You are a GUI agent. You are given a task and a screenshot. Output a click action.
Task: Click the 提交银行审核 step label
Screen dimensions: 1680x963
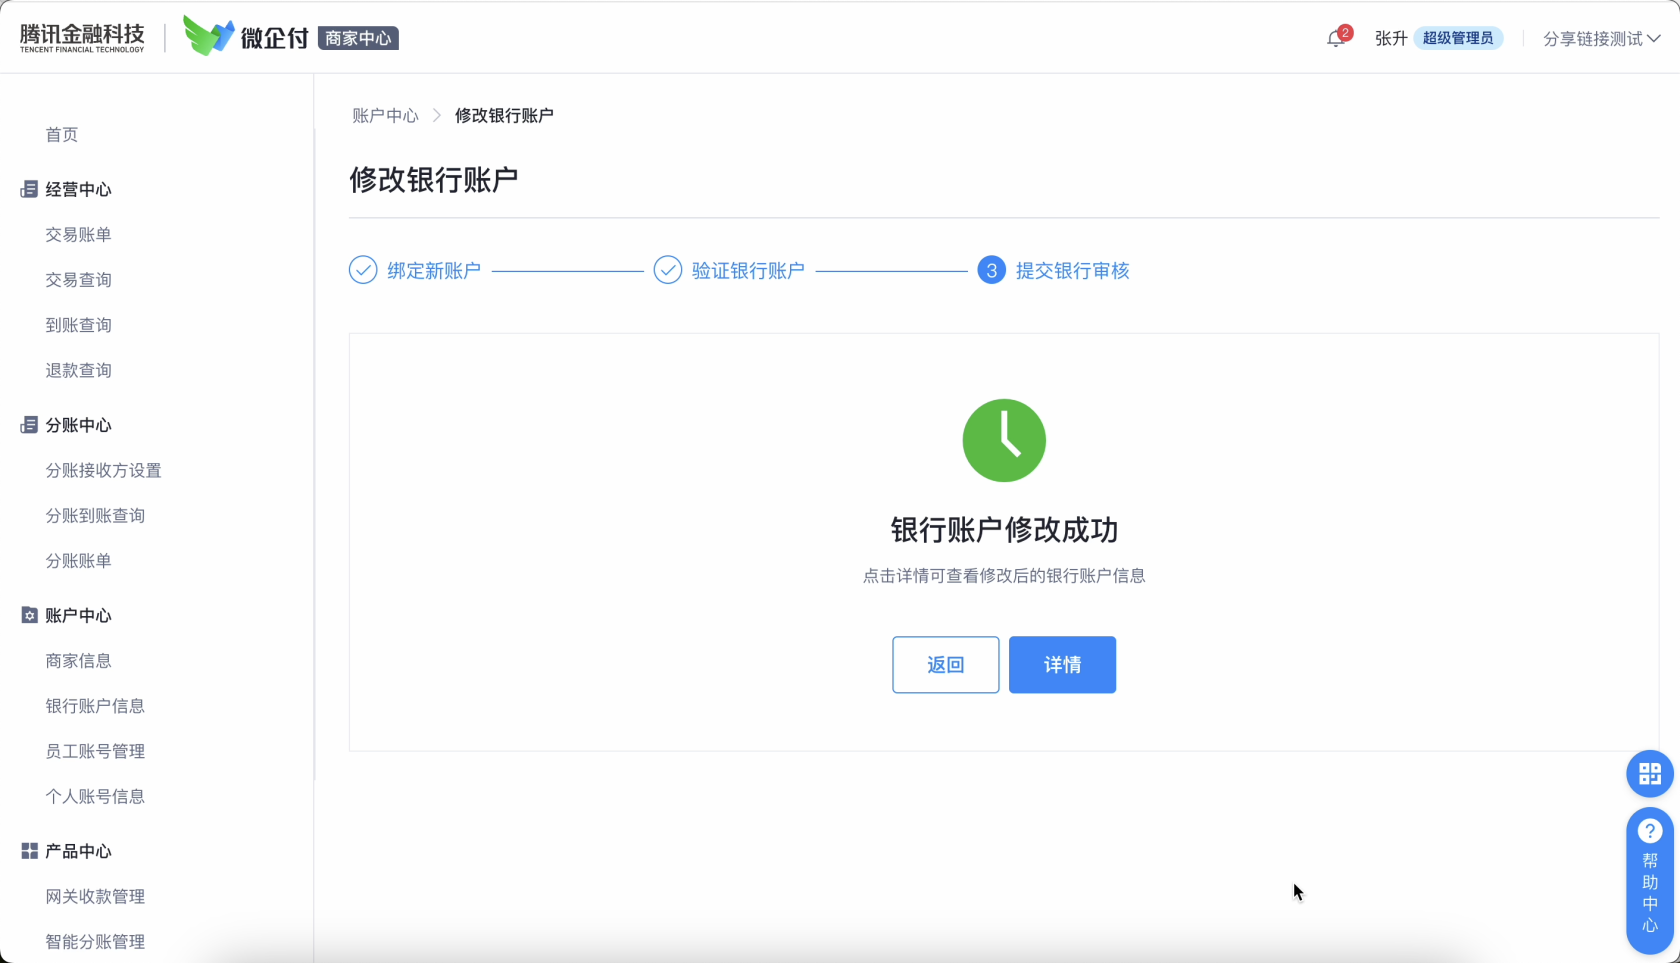click(1072, 270)
